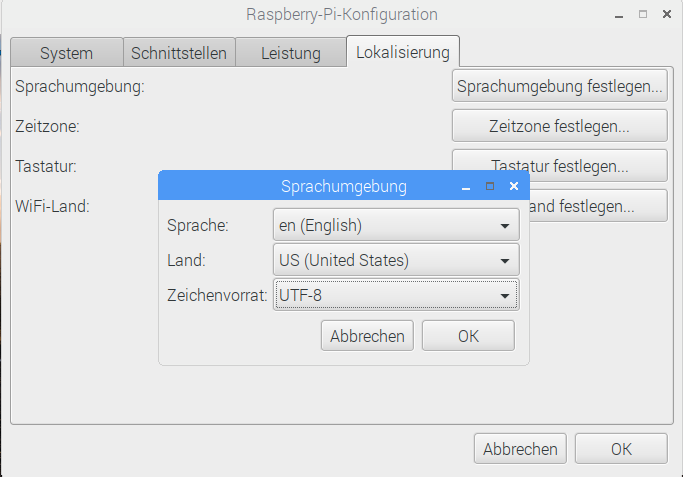Cancel with Abbrechen in the main configuration window
Viewport: 683px width, 477px height.
point(520,449)
